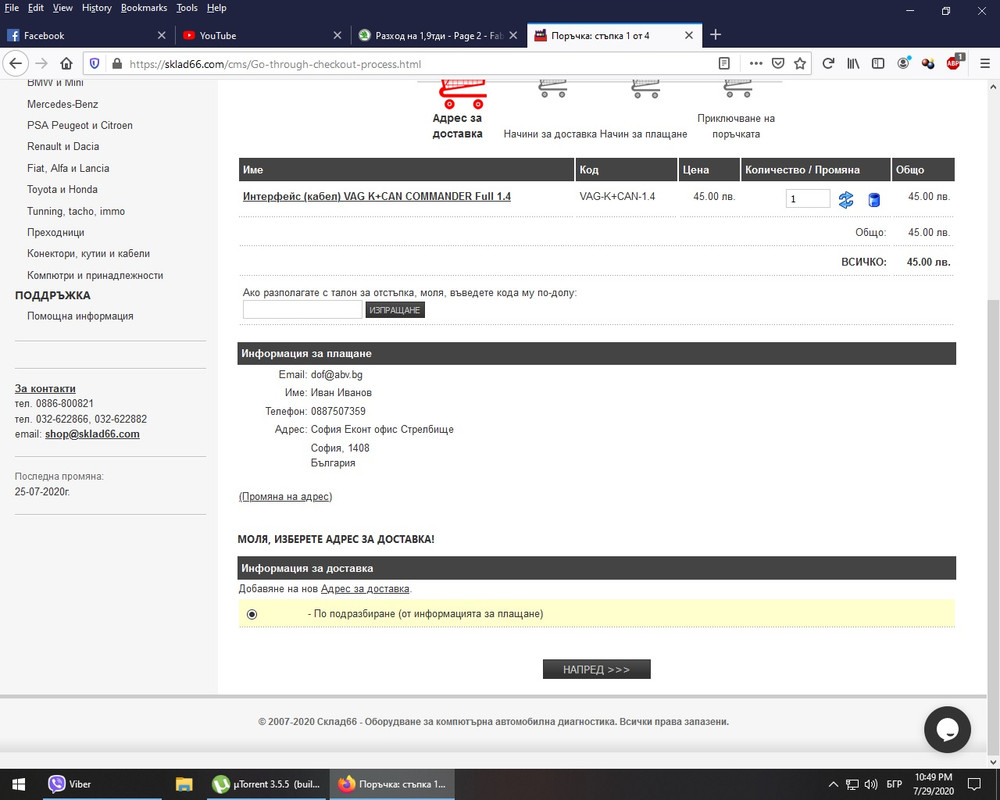Open the Edit menu

(36, 8)
